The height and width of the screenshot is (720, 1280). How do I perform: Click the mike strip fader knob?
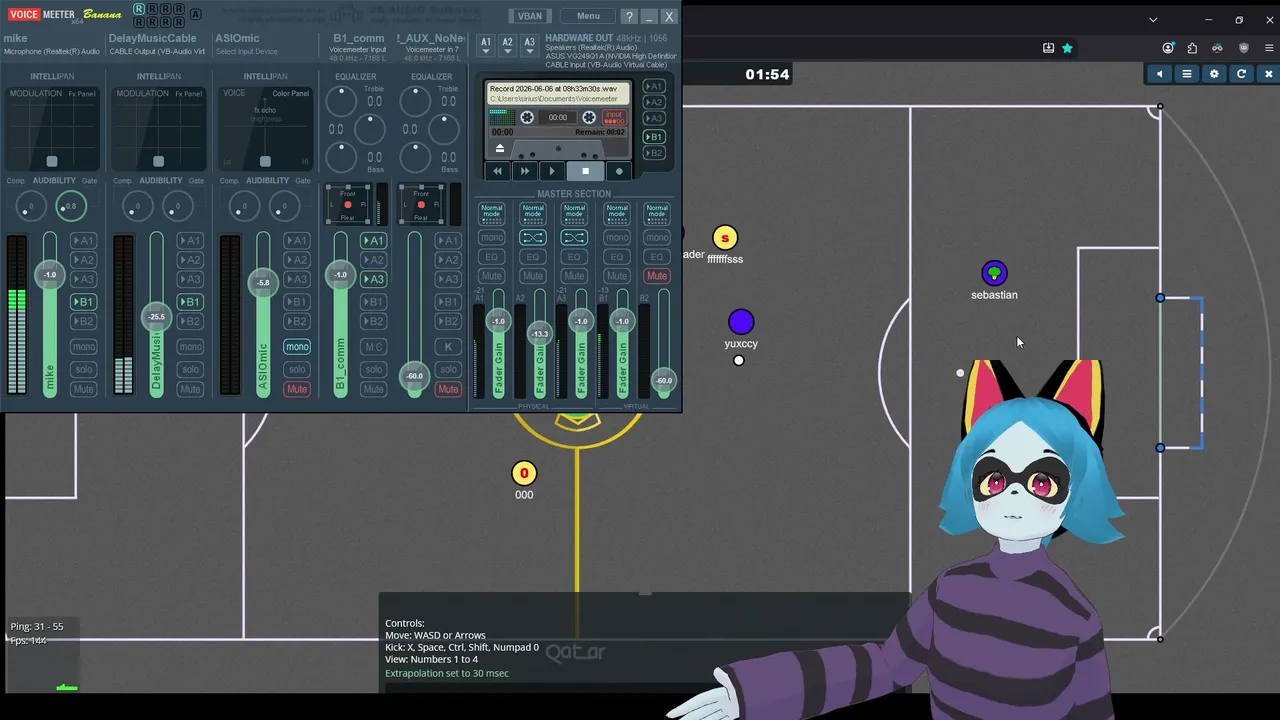(50, 275)
